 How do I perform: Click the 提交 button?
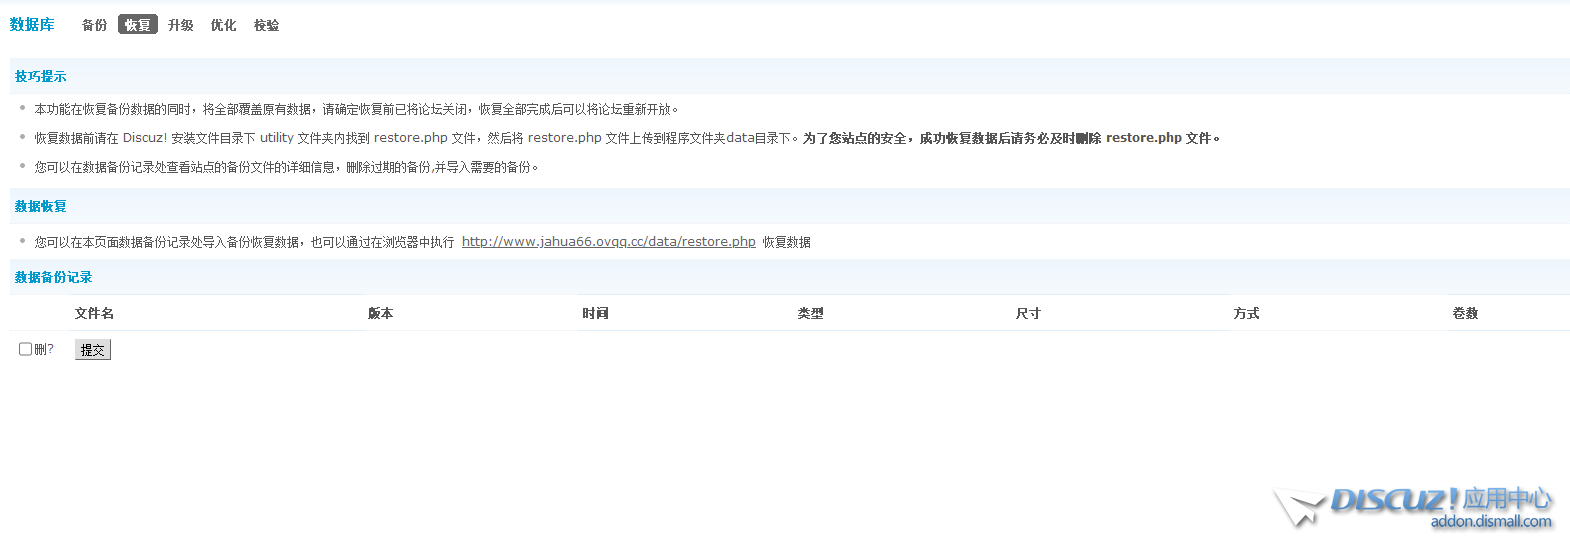pyautogui.click(x=93, y=350)
